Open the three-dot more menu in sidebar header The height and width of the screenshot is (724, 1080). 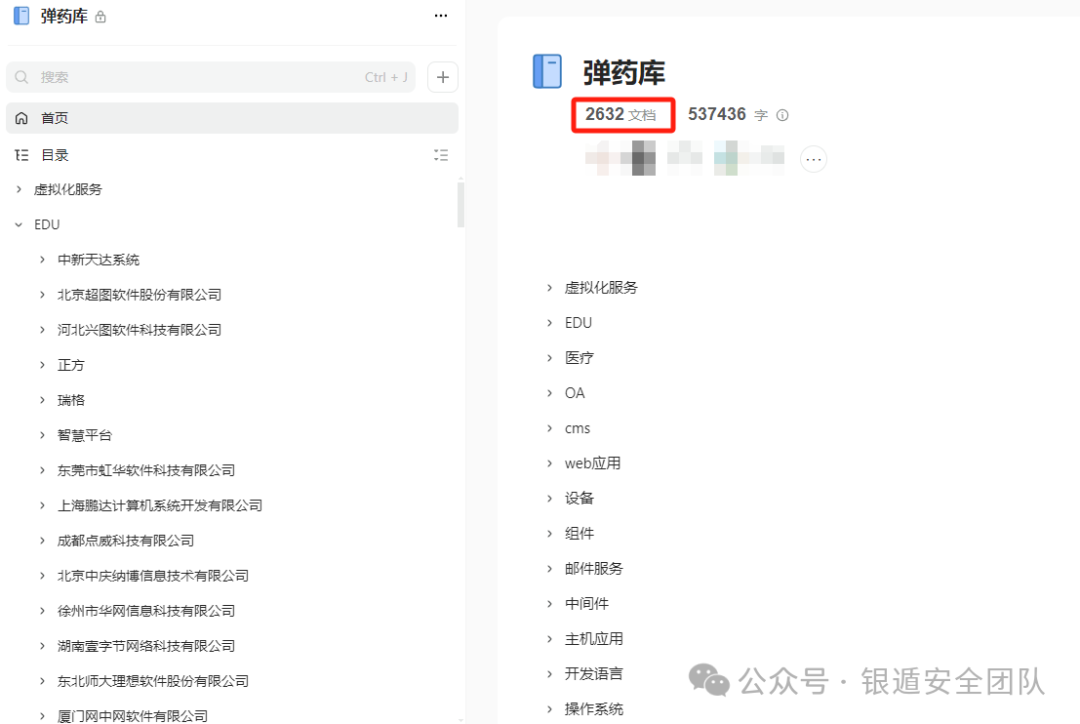441,16
